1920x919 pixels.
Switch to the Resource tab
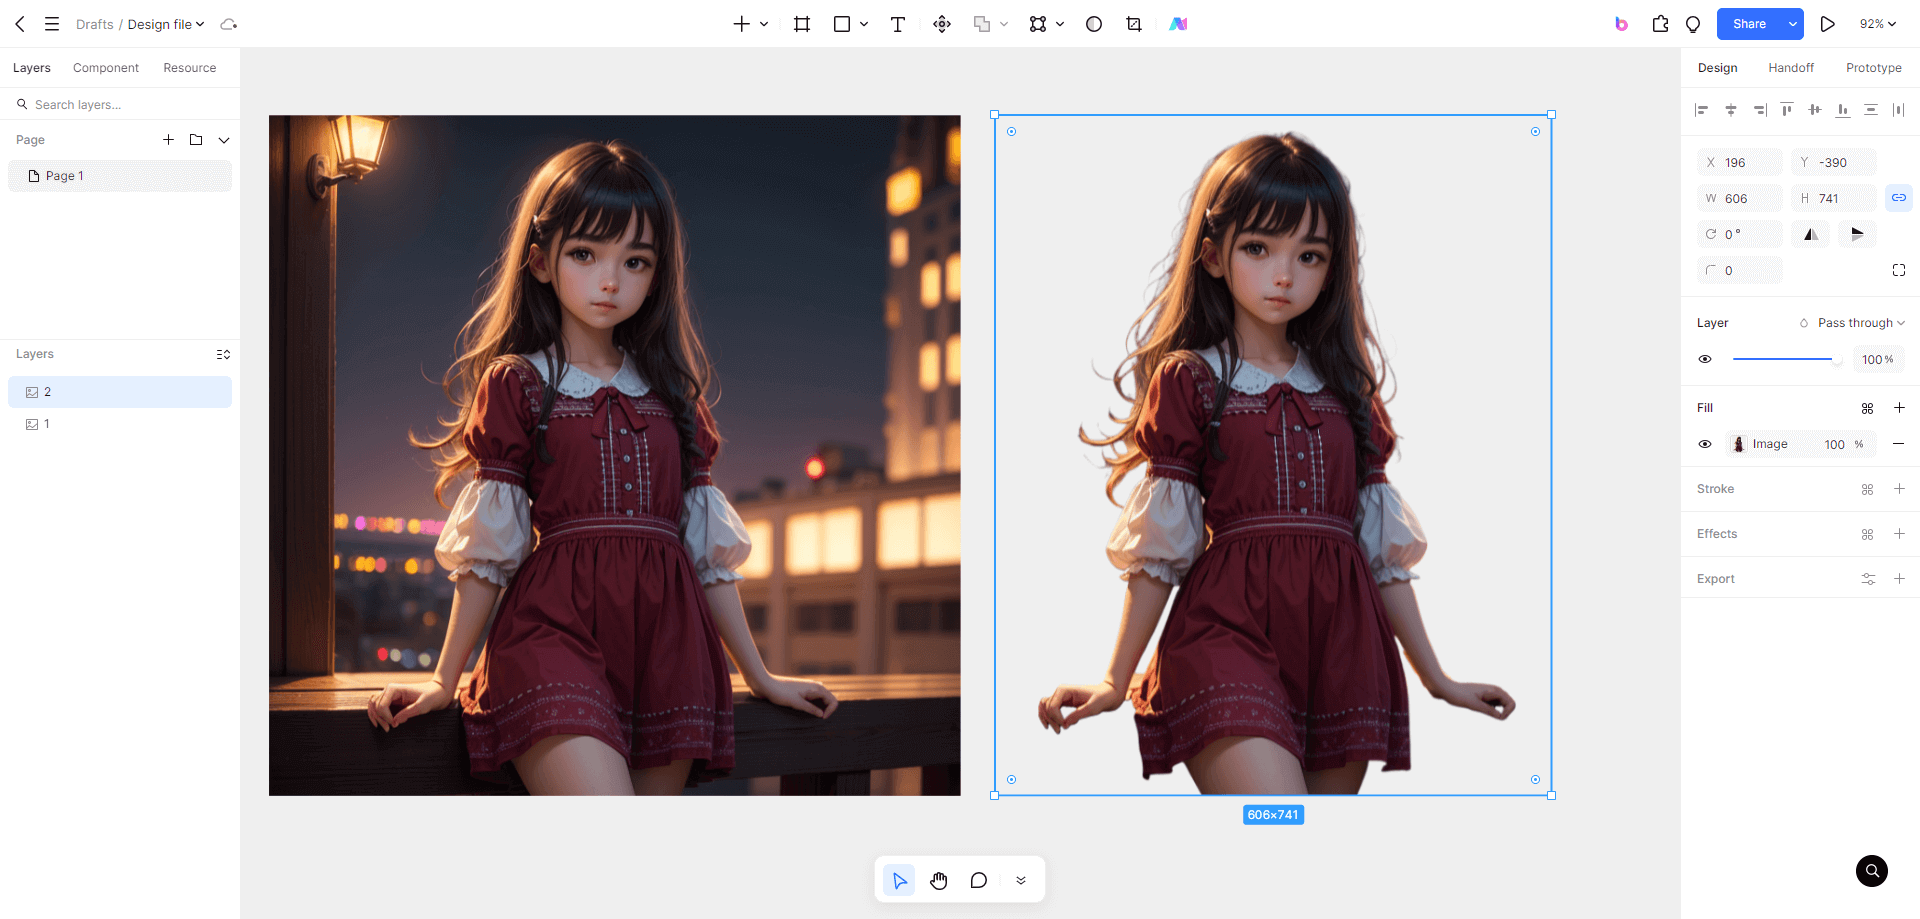(190, 68)
